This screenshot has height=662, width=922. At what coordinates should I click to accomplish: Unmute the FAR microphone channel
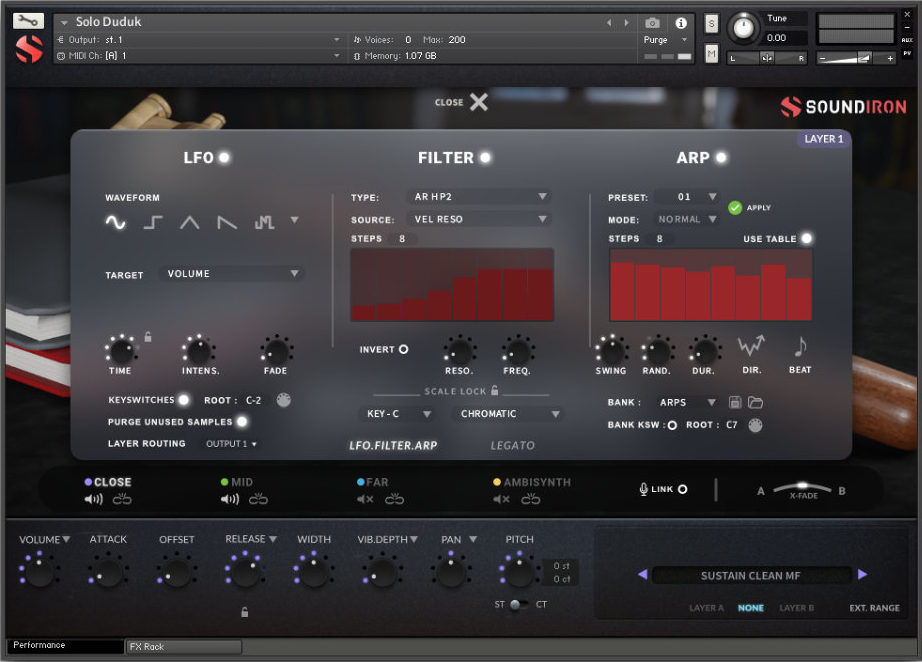click(x=364, y=500)
